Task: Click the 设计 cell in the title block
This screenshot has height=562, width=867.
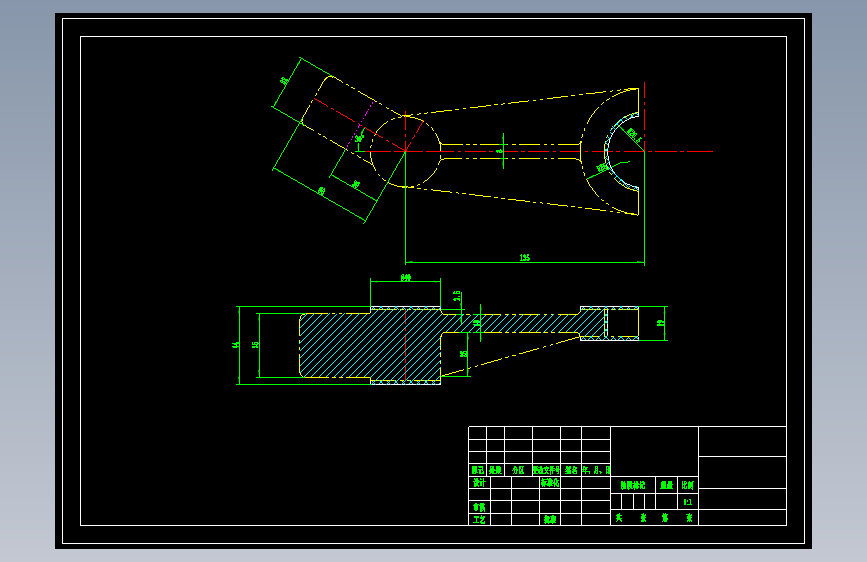Action: 479,482
